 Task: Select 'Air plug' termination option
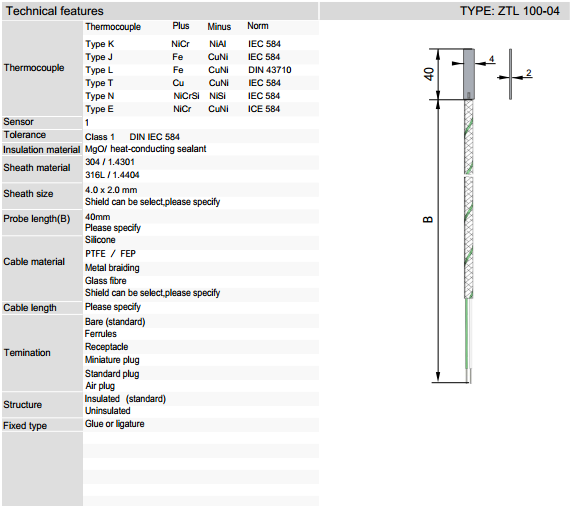pos(100,386)
